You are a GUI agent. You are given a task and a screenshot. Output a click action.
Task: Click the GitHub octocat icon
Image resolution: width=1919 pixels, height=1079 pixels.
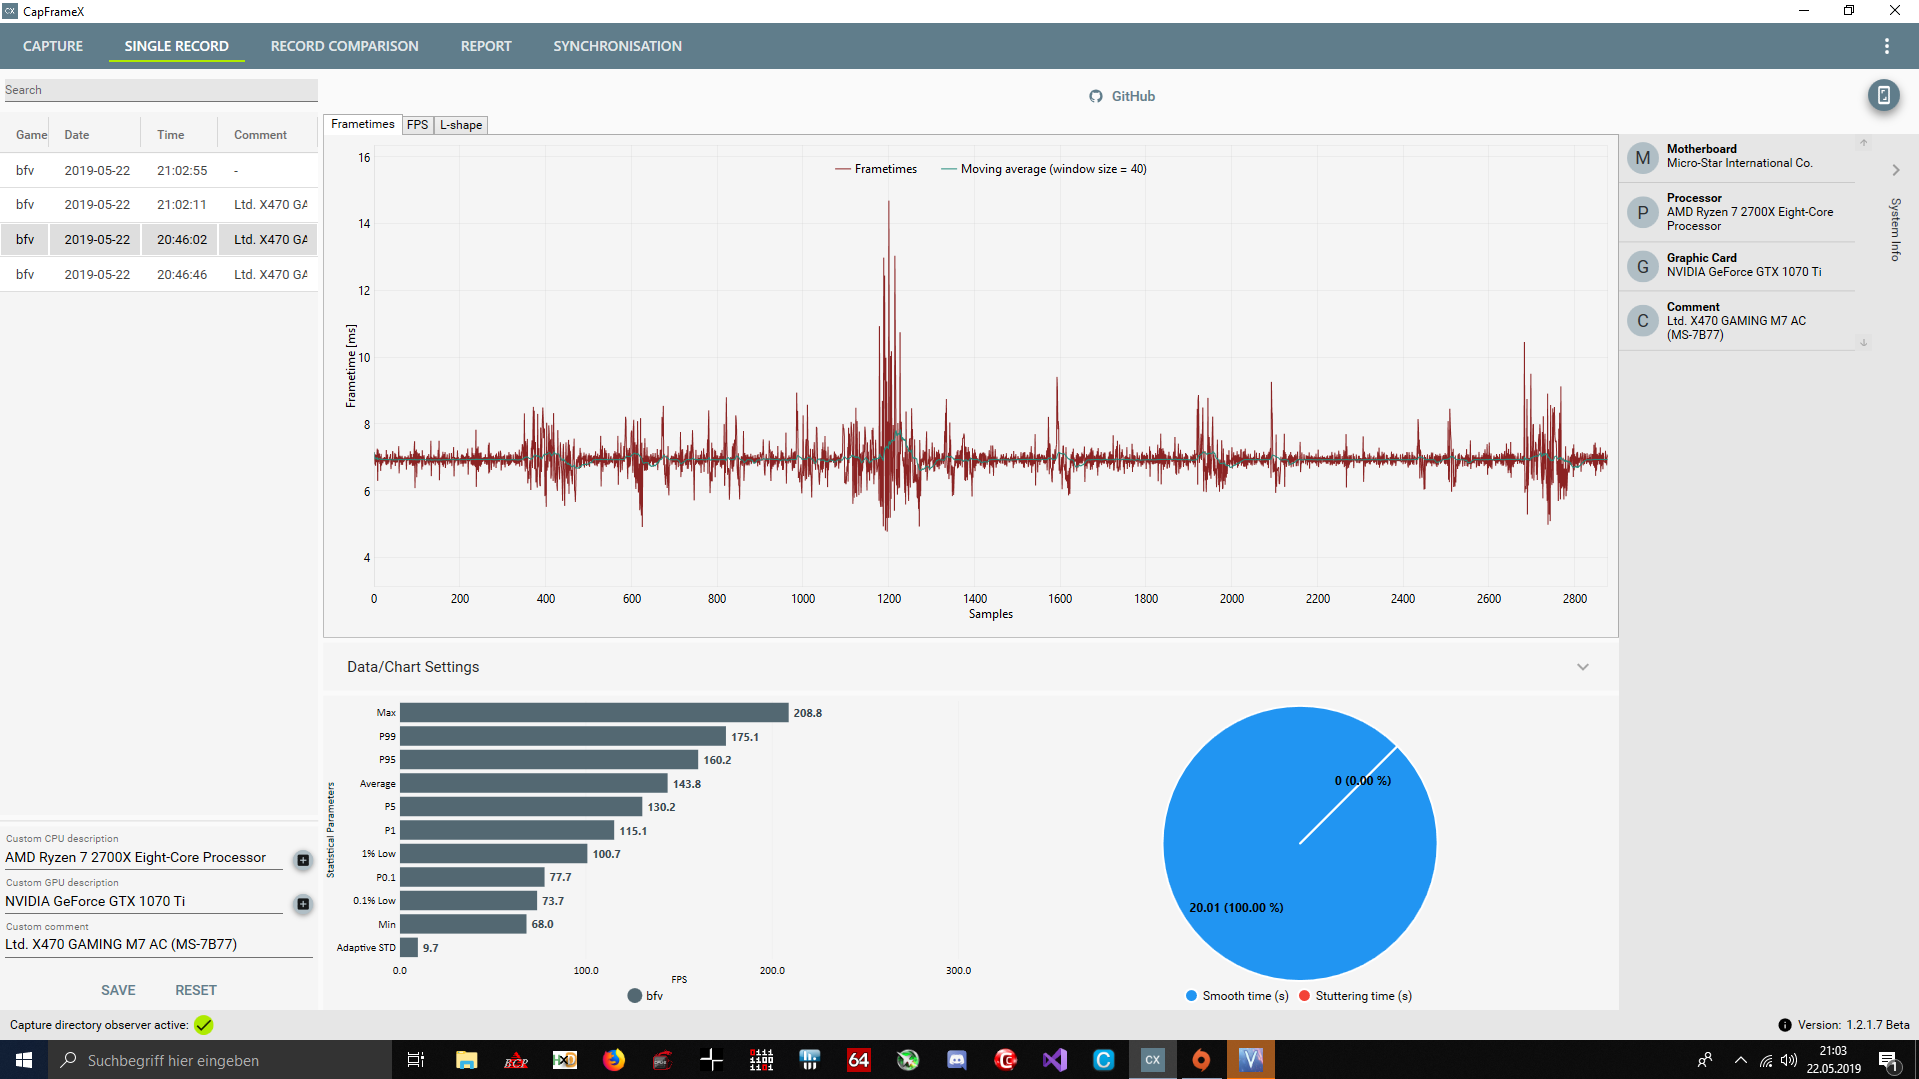(x=1096, y=96)
